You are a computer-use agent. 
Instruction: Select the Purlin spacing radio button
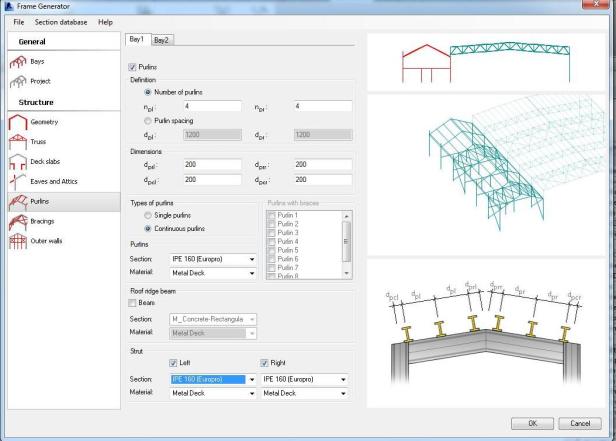coord(149,121)
